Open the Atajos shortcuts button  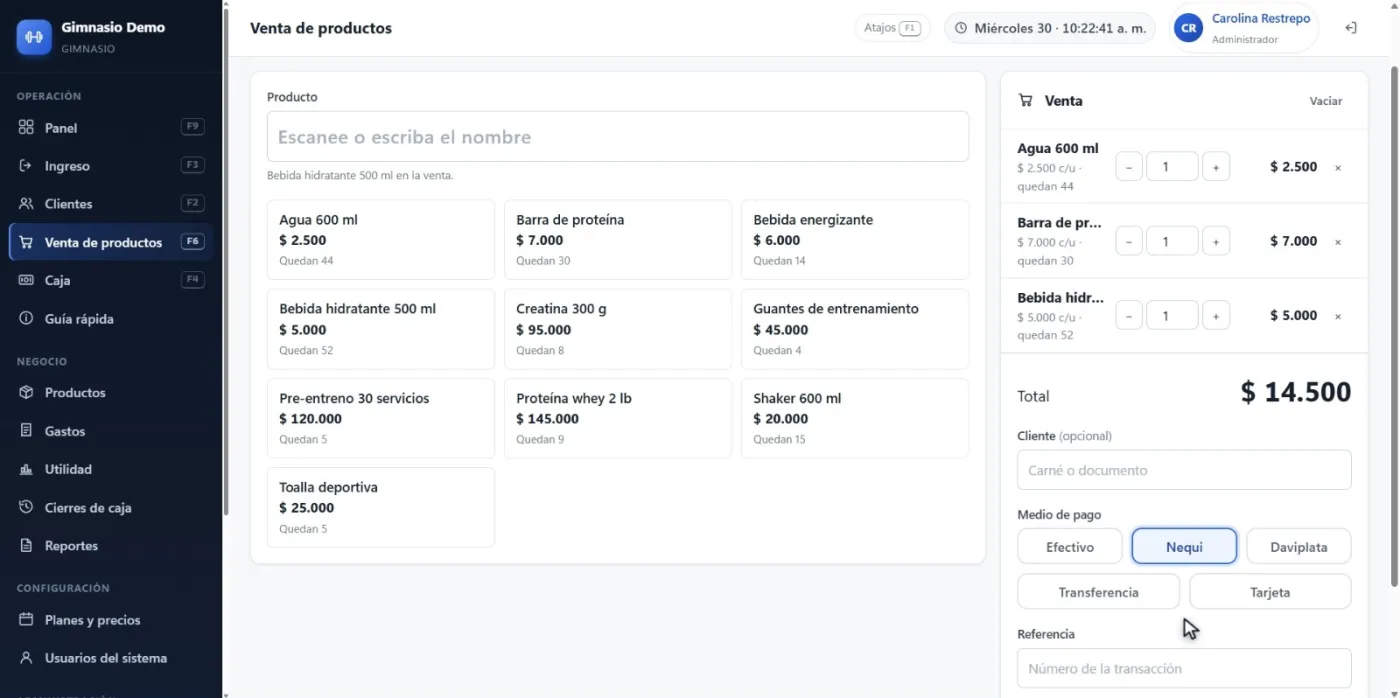(x=892, y=28)
